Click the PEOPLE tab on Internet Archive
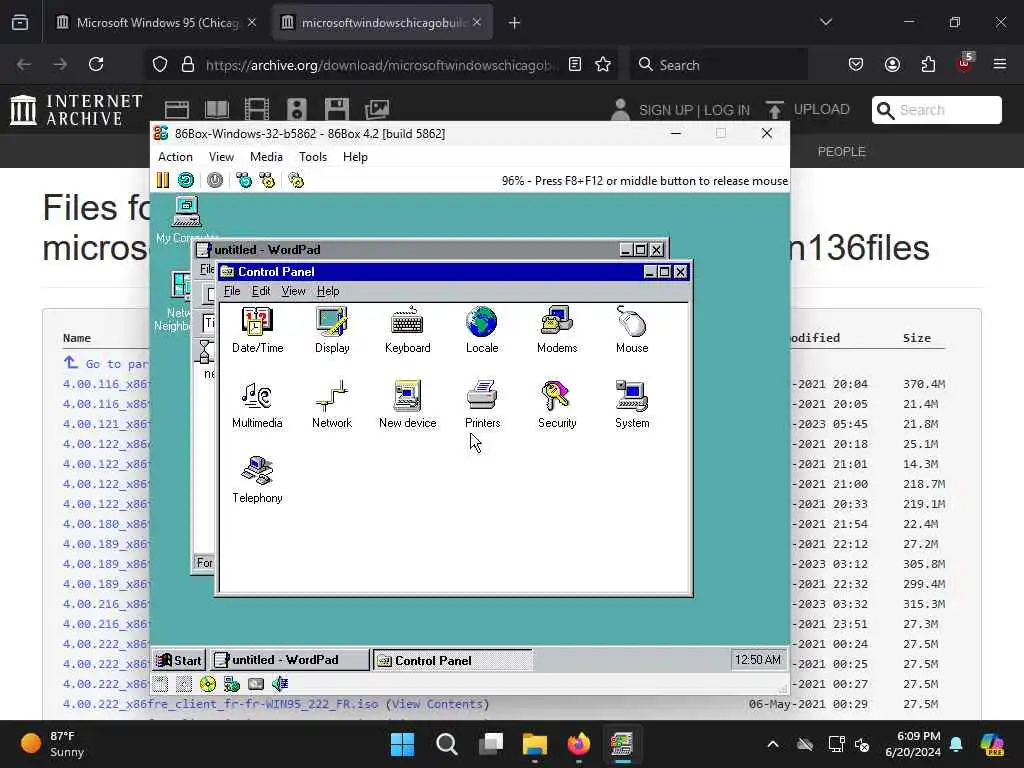 click(841, 152)
